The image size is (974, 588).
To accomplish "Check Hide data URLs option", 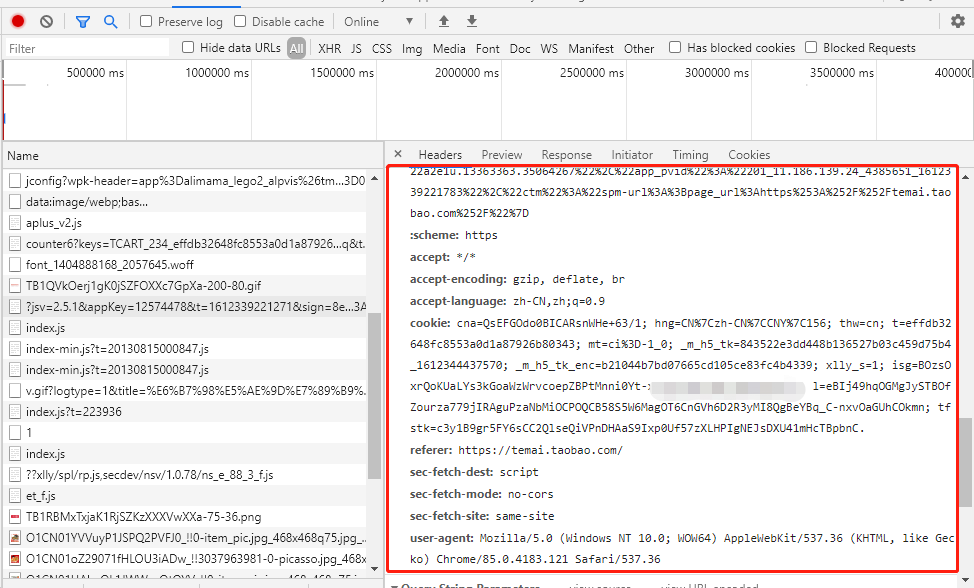I will point(188,47).
